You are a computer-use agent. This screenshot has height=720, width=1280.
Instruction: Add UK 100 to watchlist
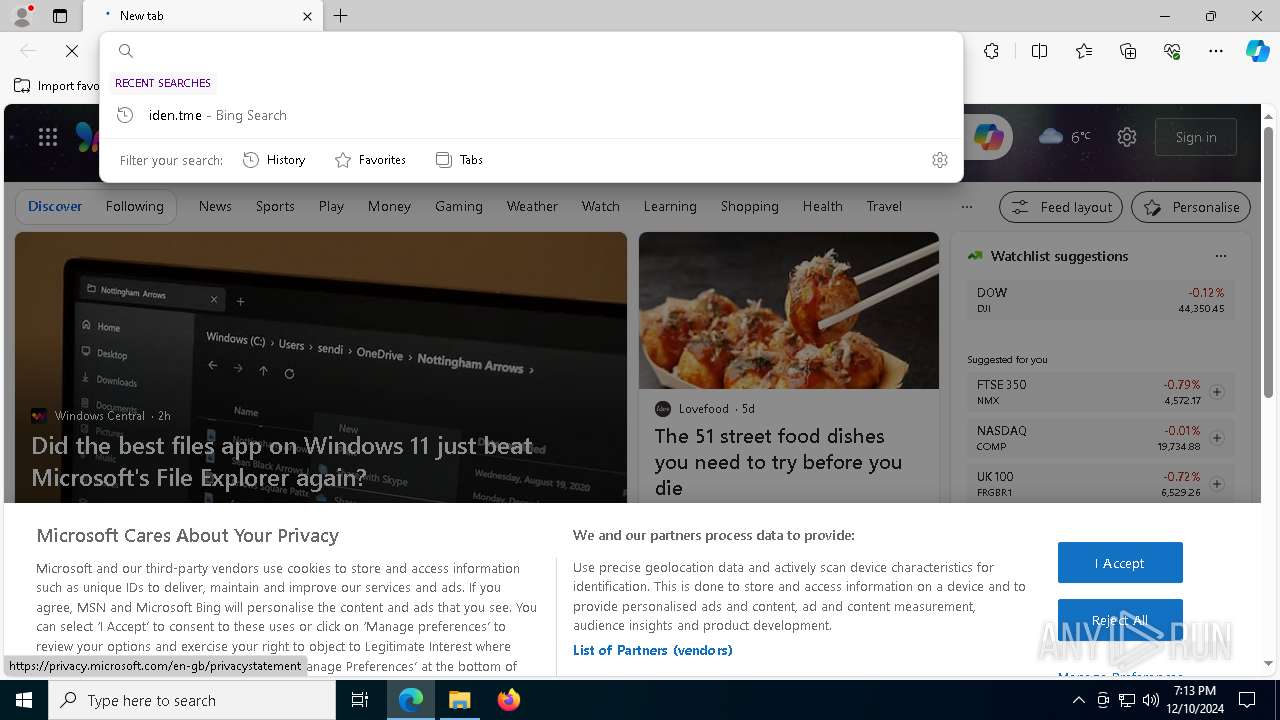coord(1217,484)
